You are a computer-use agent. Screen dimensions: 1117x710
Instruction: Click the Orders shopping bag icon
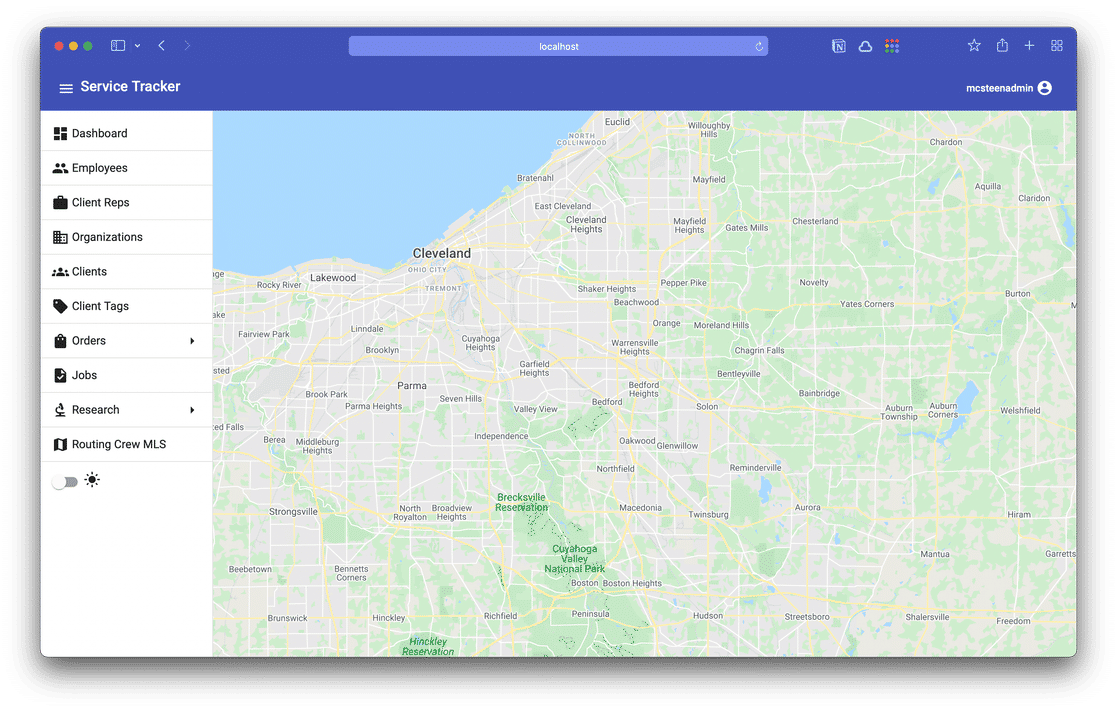click(60, 340)
